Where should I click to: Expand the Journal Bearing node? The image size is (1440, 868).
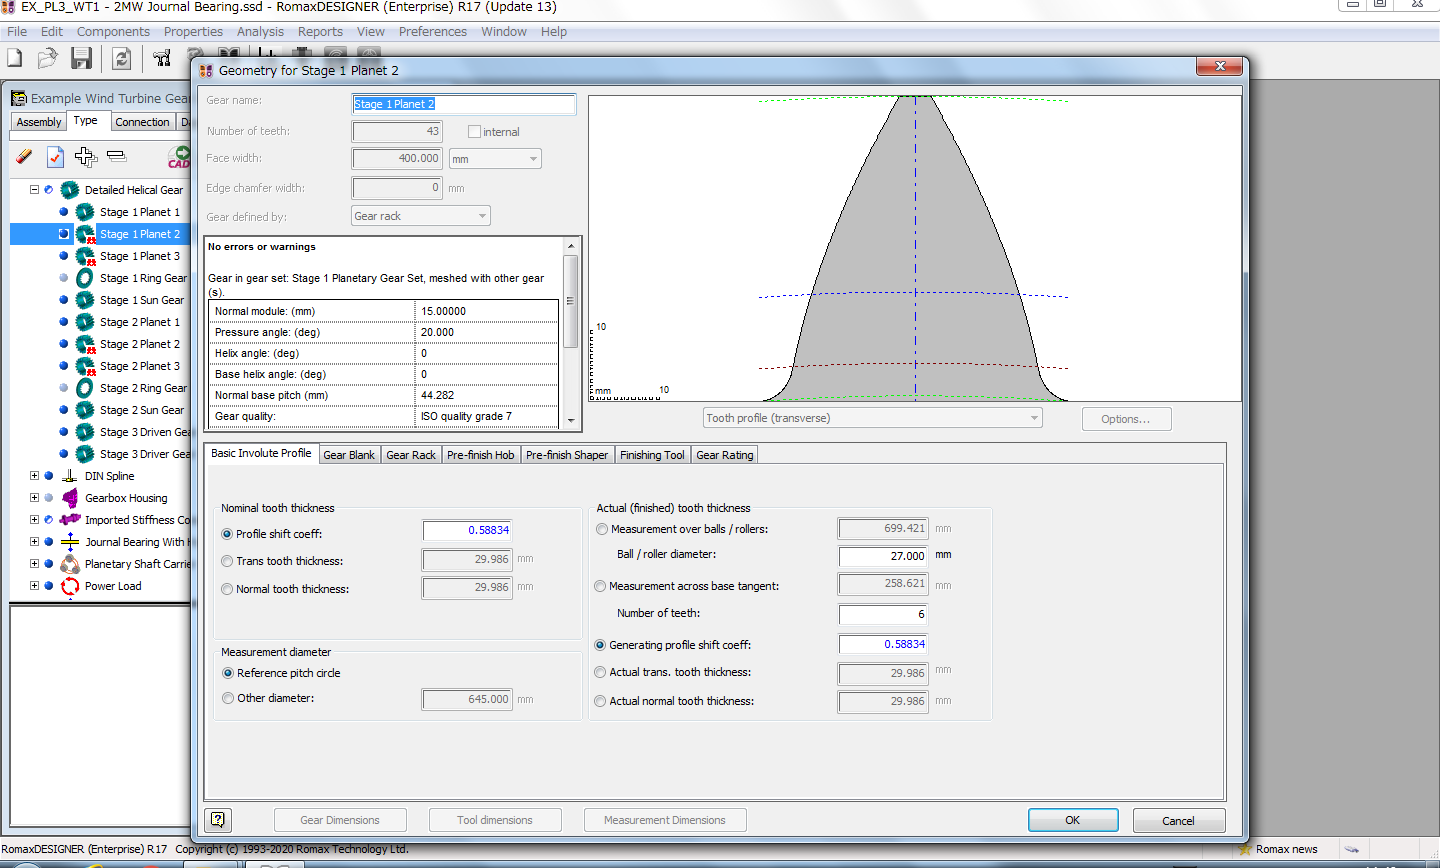coord(34,541)
